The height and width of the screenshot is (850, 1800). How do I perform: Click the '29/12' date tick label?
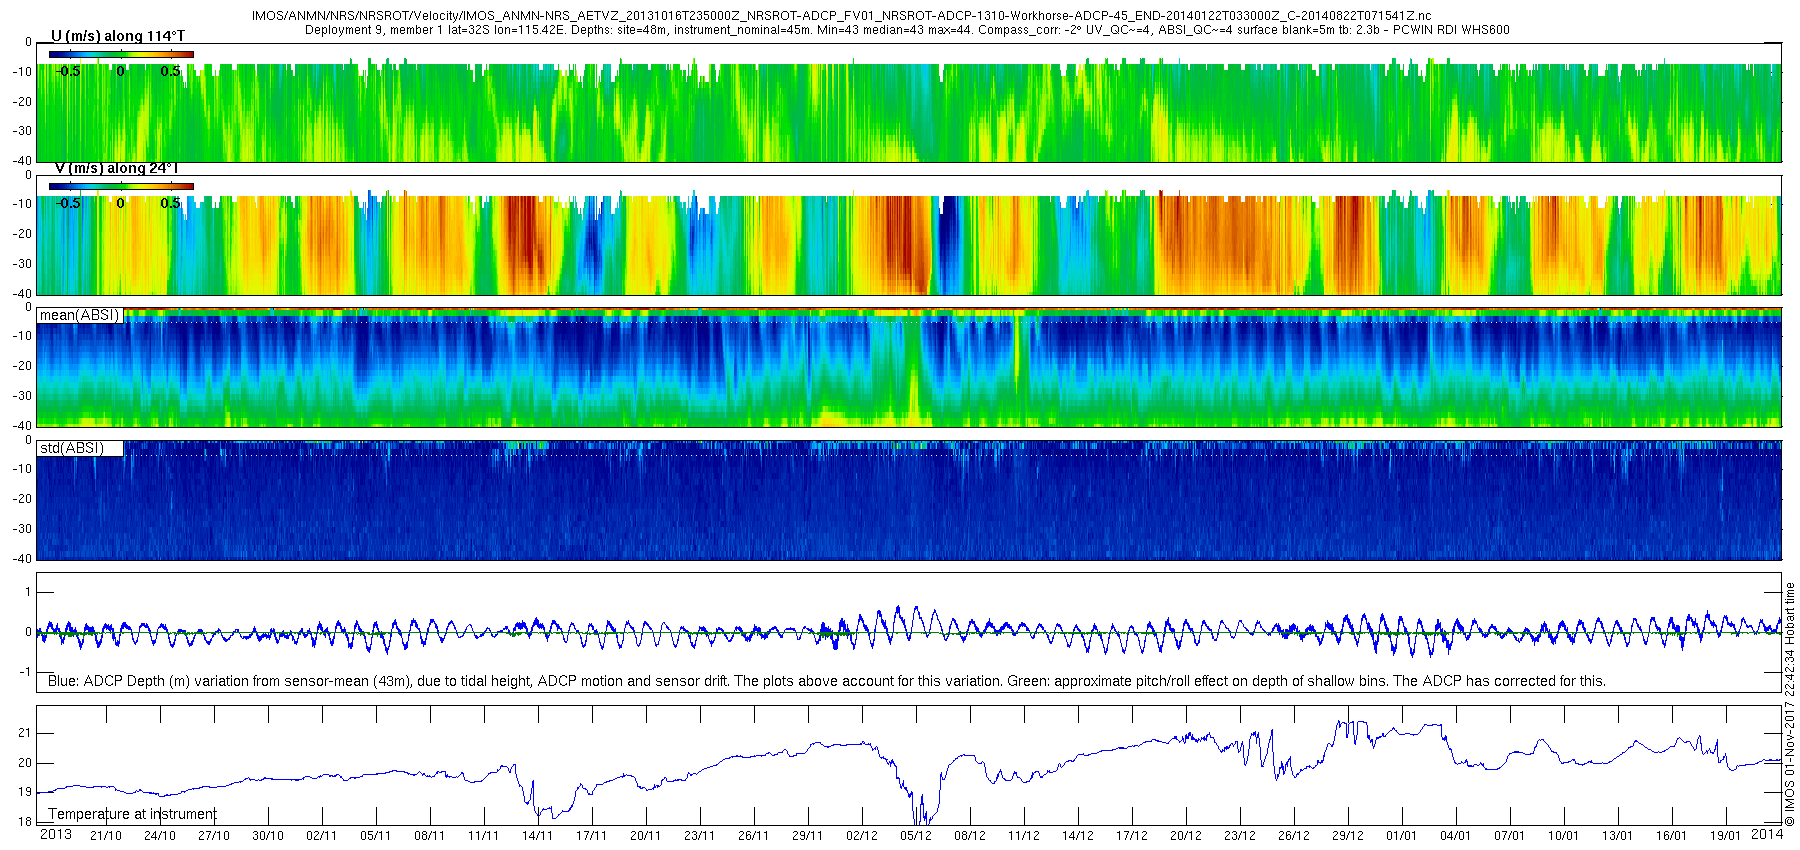tap(1348, 836)
